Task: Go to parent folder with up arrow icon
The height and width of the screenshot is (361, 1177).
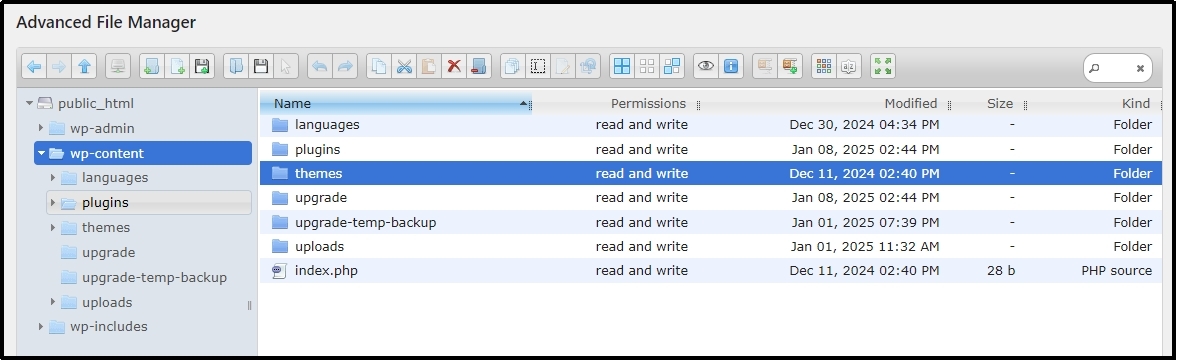Action: (x=84, y=66)
